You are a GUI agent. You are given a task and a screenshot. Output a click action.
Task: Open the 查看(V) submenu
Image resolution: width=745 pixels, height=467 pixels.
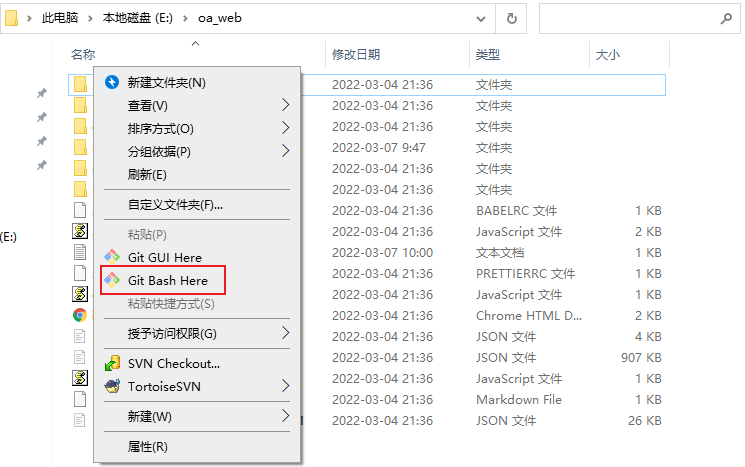pyautogui.click(x=147, y=105)
